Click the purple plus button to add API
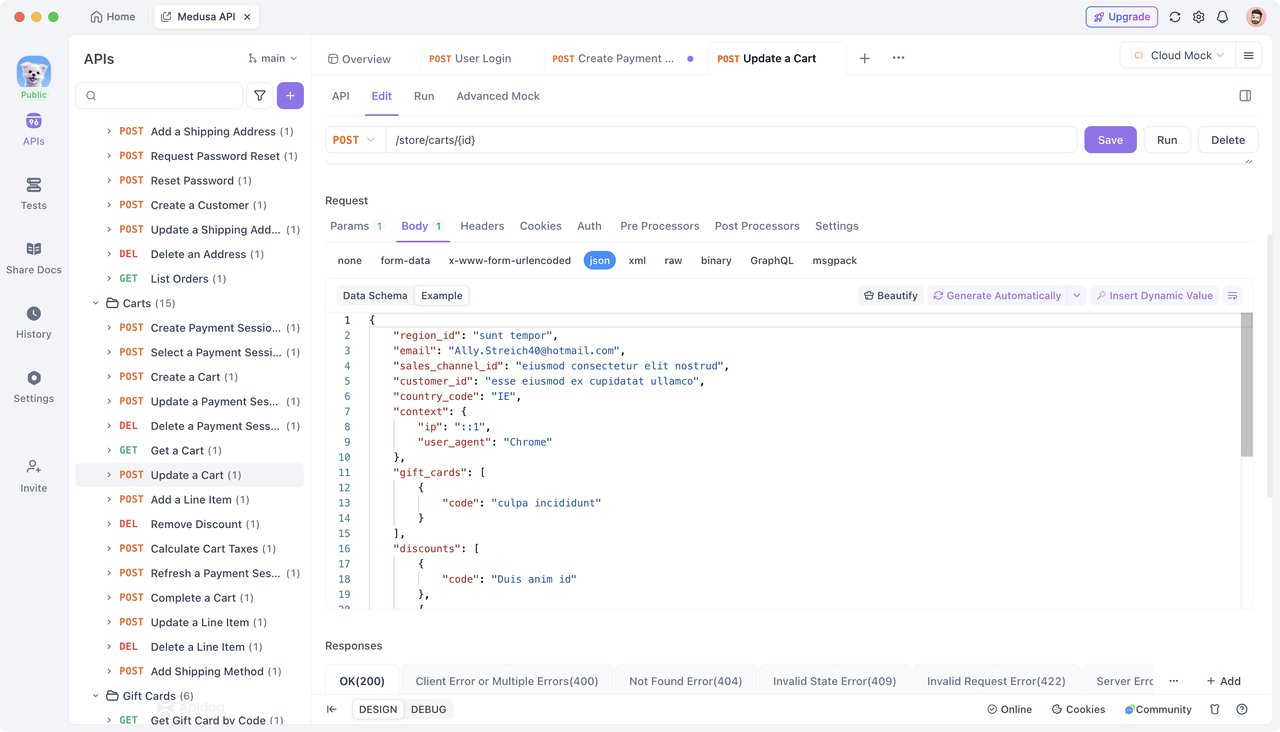This screenshot has width=1280, height=732. pyautogui.click(x=290, y=96)
